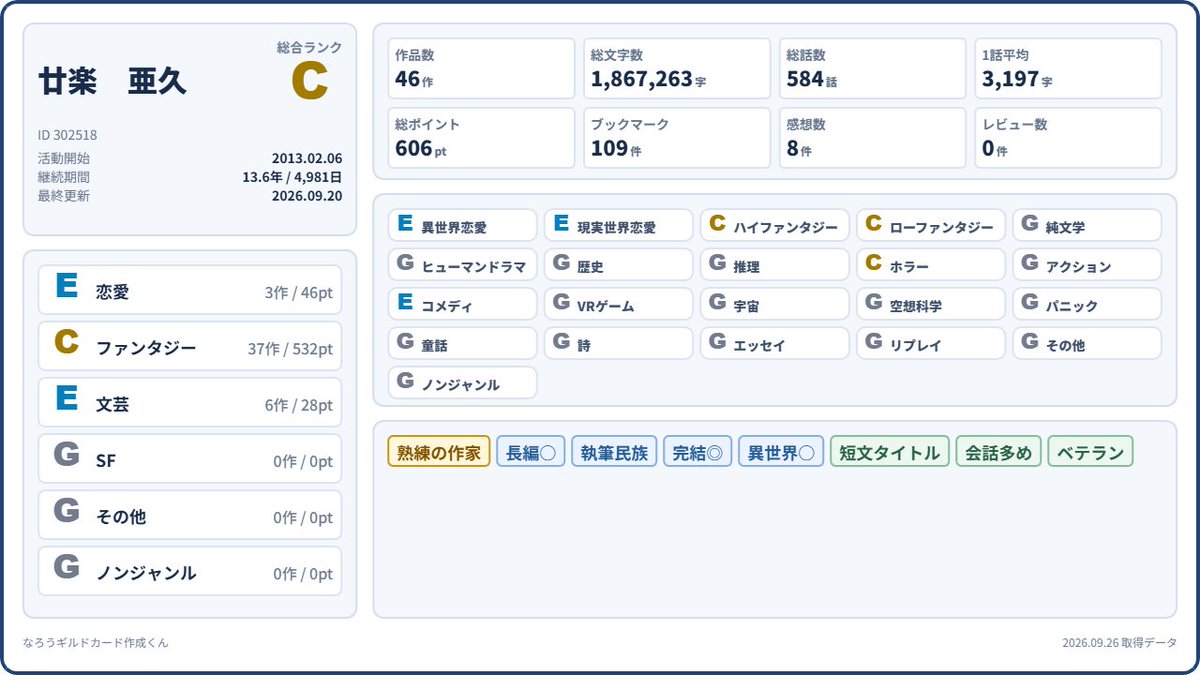Select the その他 category row in left panel
This screenshot has width=1200, height=675.
coord(190,515)
